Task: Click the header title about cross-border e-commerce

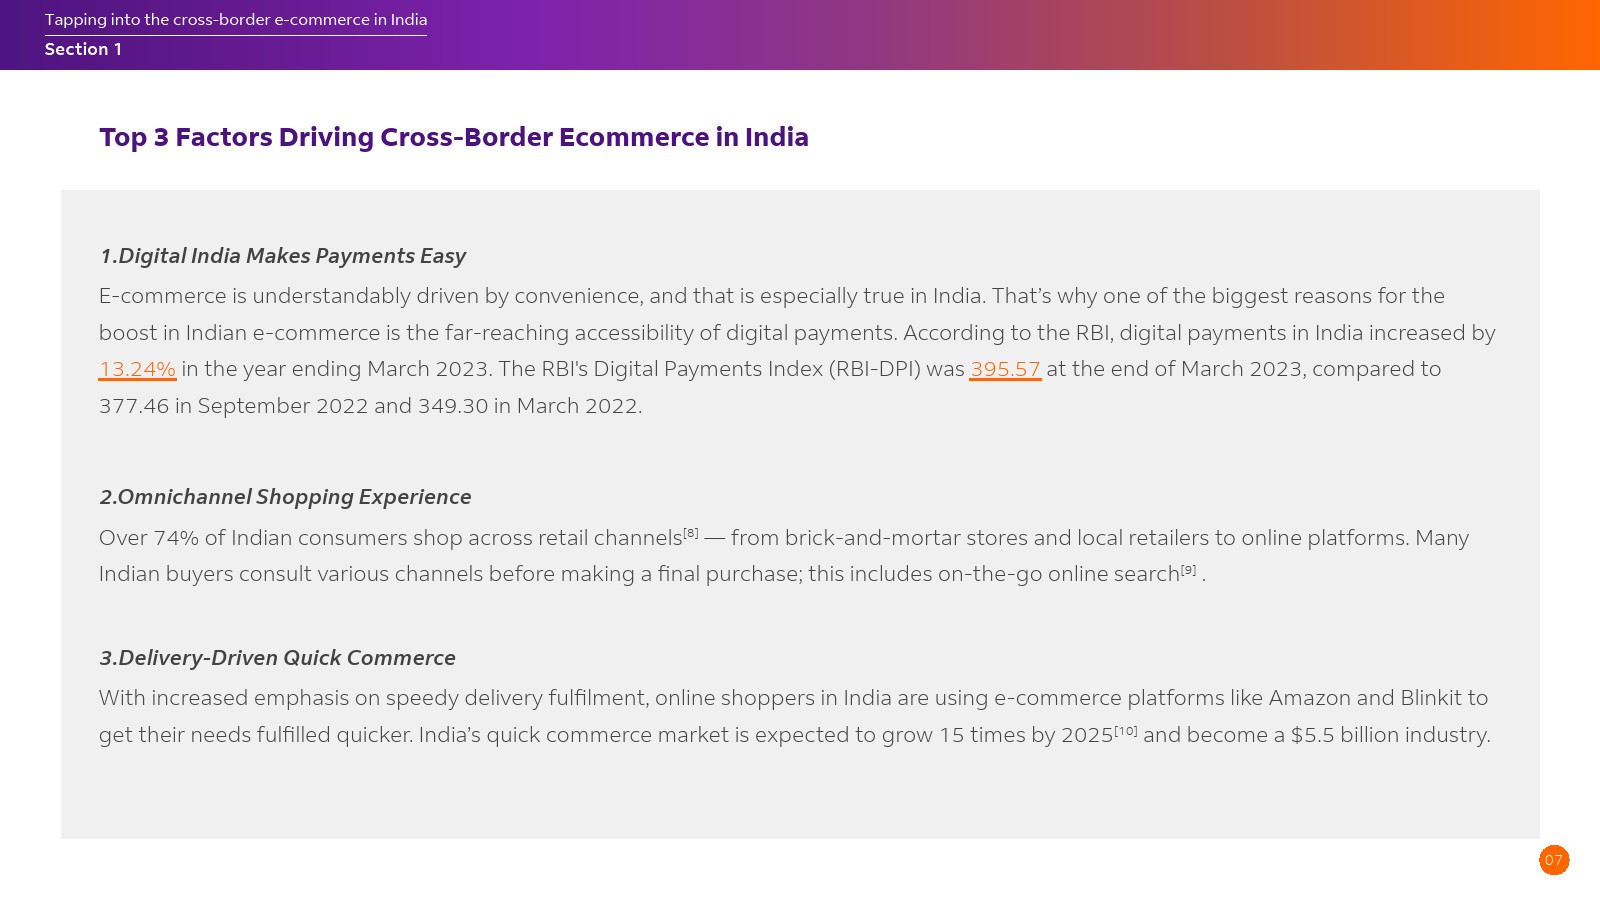Action: tap(236, 20)
